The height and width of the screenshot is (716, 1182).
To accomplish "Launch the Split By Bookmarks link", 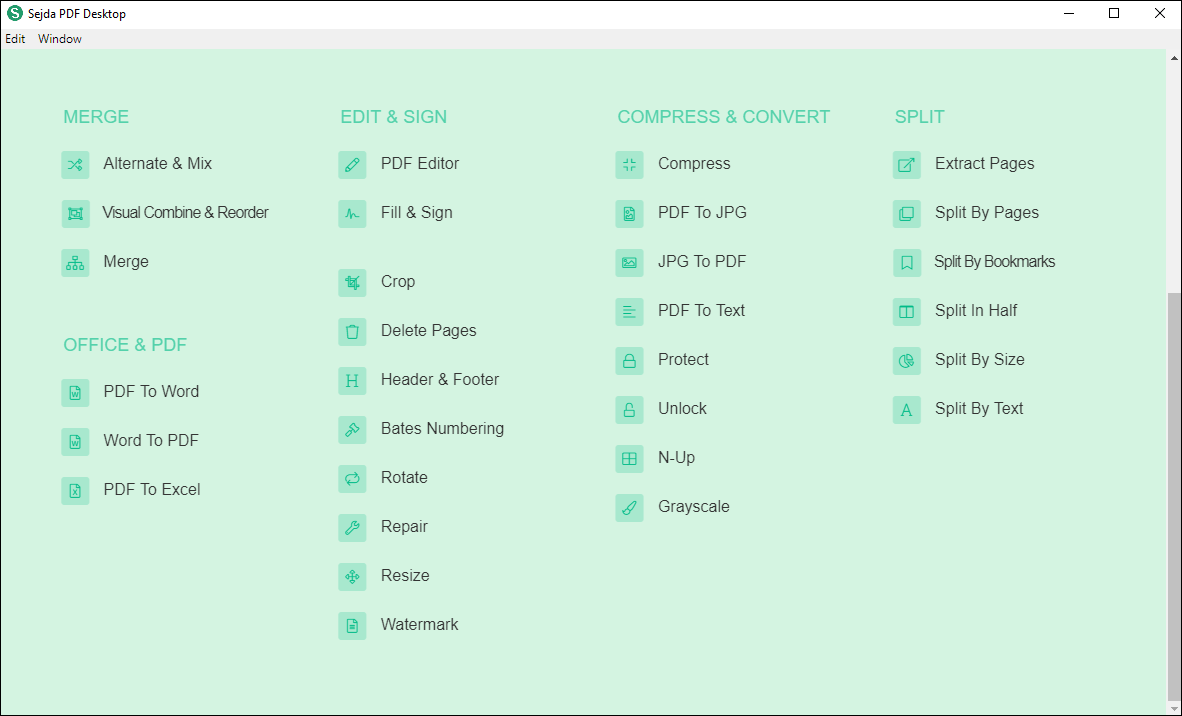I will pyautogui.click(x=994, y=262).
